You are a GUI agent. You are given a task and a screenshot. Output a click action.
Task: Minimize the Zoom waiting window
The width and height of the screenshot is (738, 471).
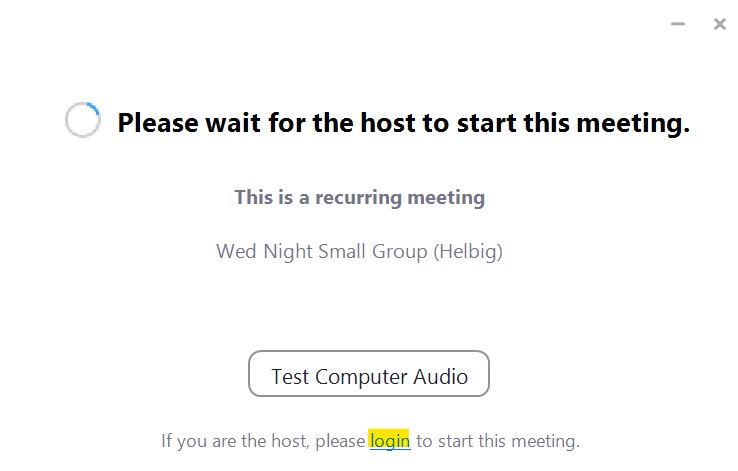tap(677, 24)
